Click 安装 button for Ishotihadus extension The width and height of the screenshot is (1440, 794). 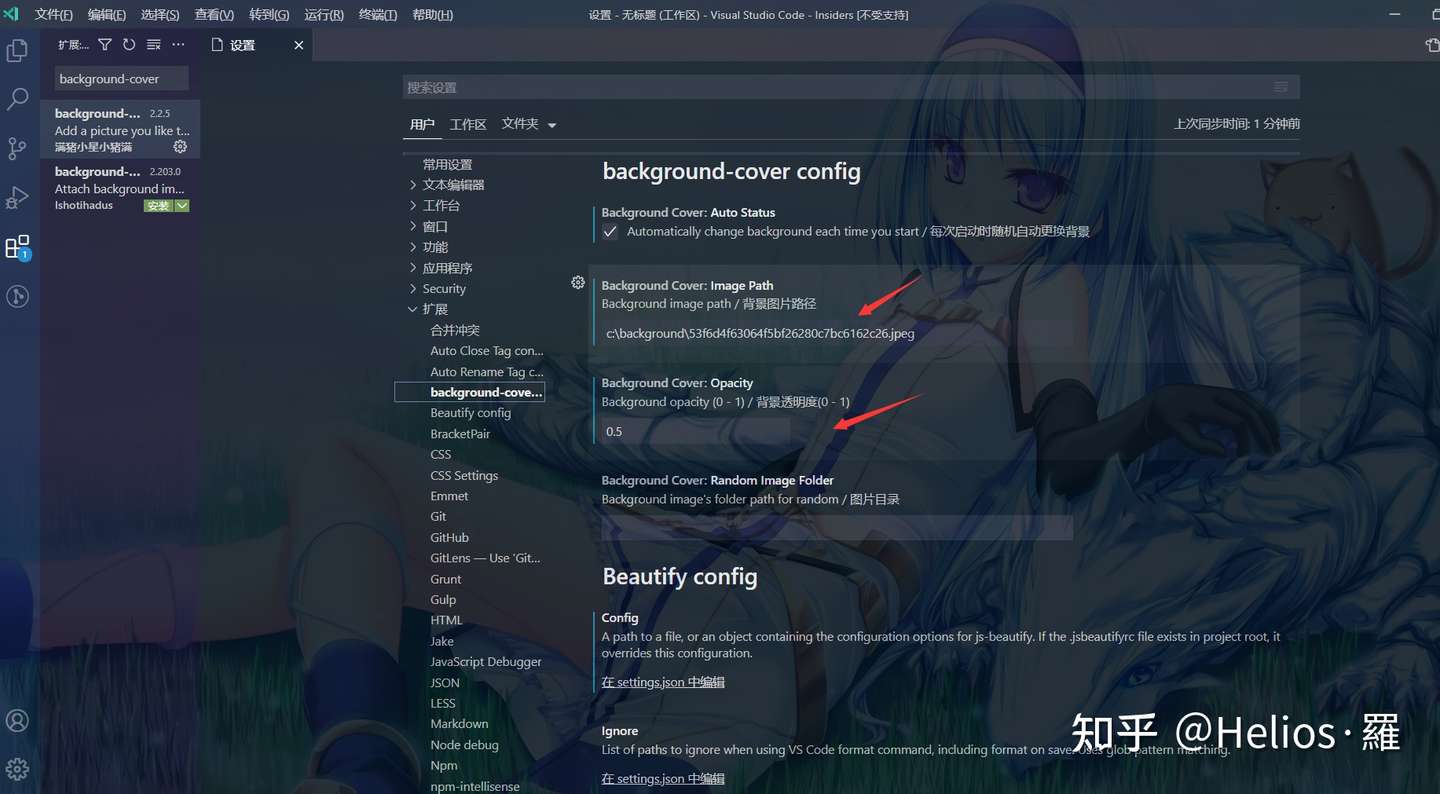(158, 206)
